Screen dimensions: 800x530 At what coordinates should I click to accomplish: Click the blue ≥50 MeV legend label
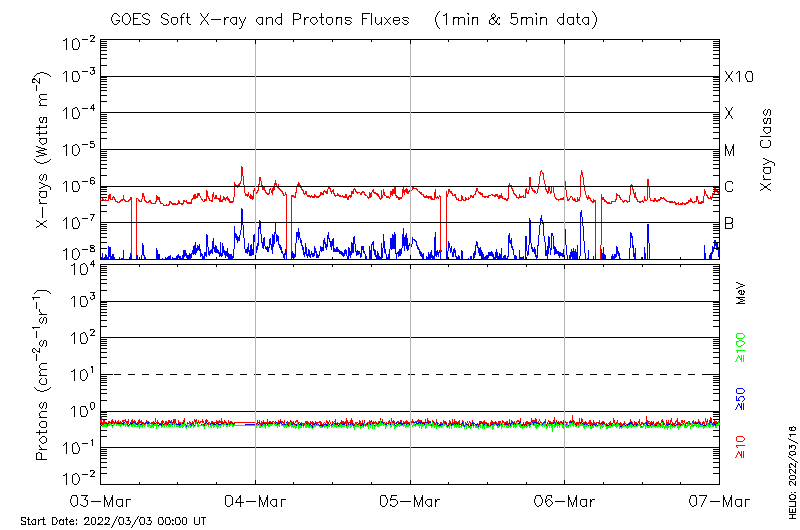(741, 400)
